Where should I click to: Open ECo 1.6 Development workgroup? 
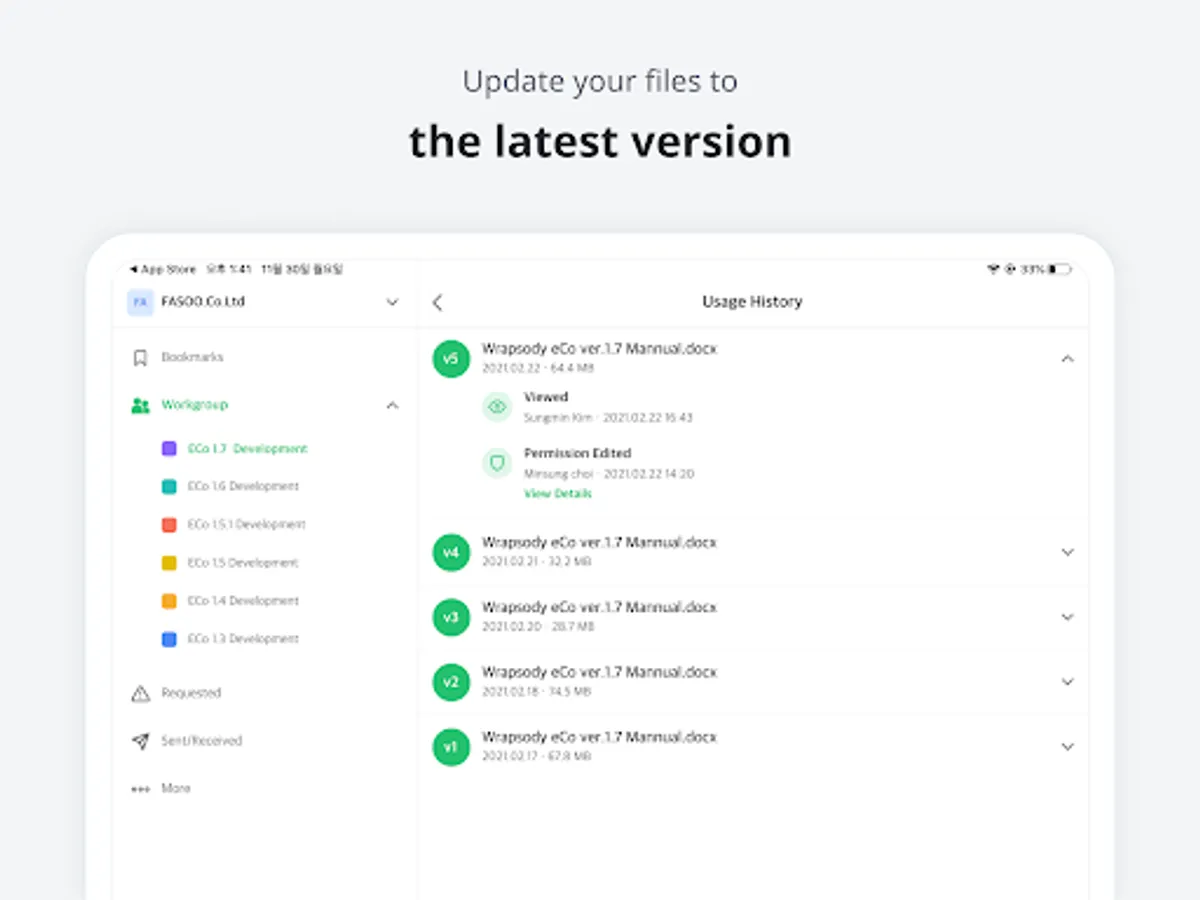coord(243,486)
